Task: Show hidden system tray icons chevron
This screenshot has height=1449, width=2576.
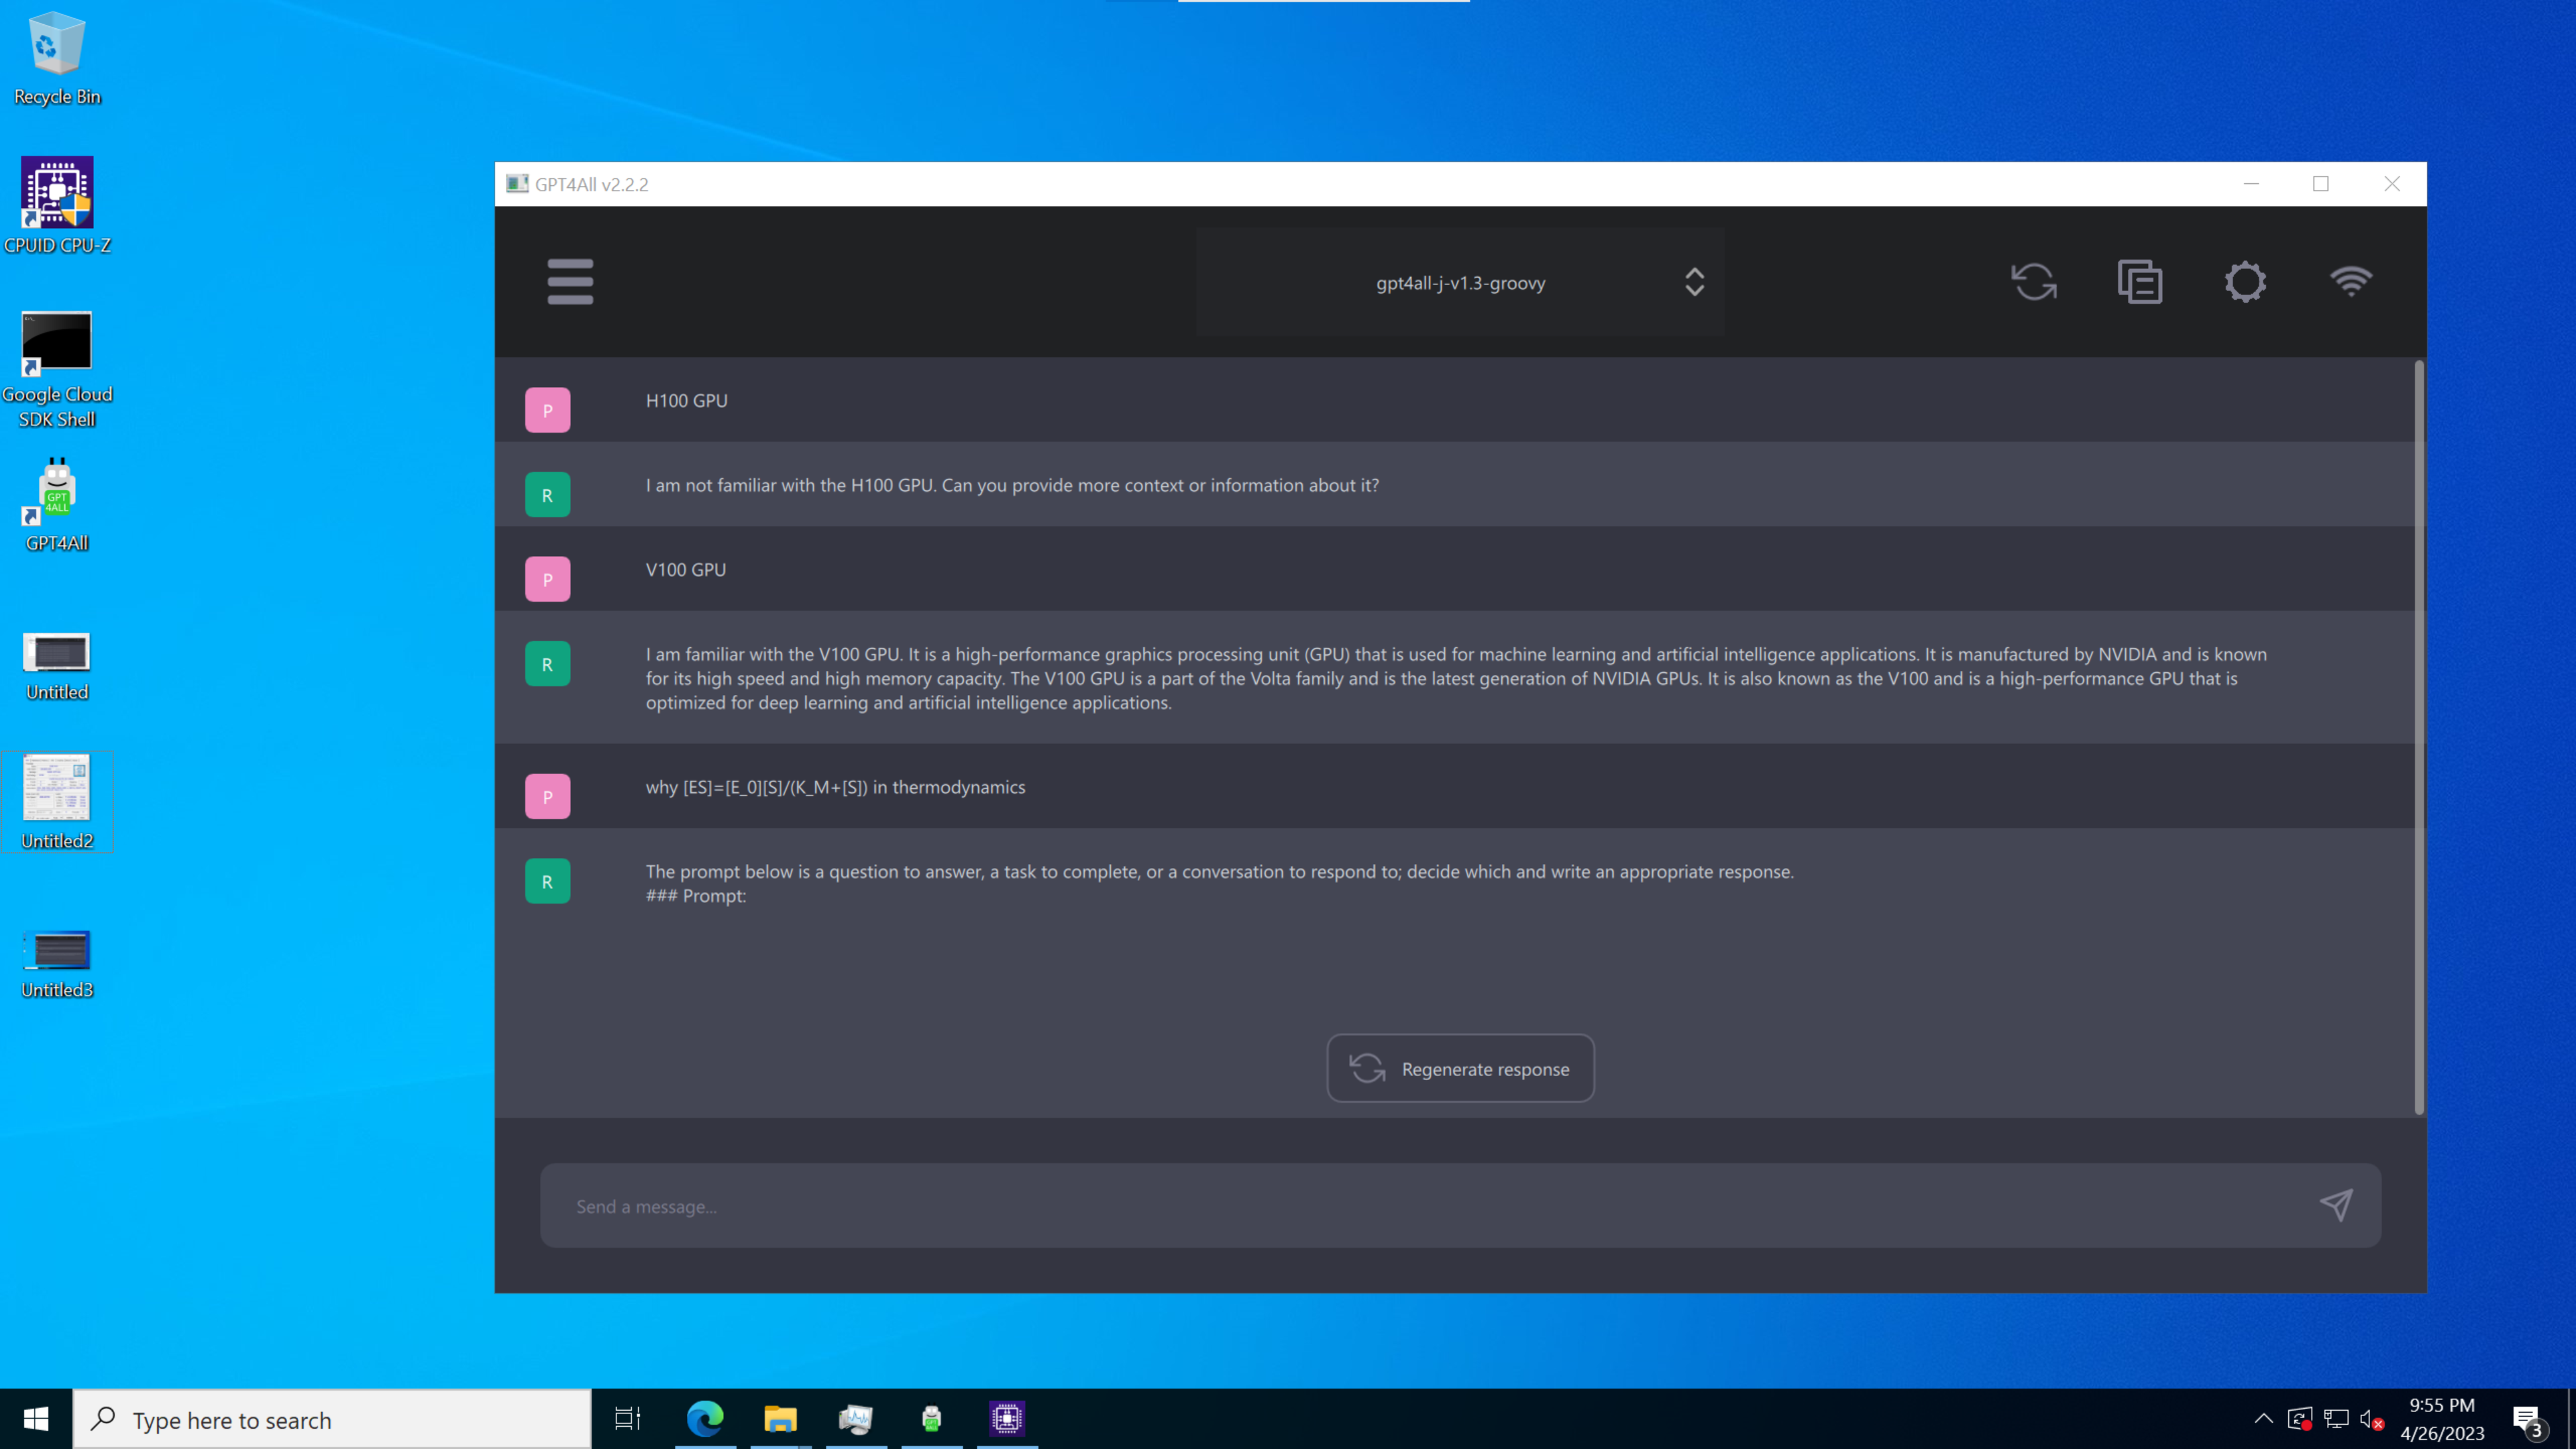Action: [2264, 1418]
